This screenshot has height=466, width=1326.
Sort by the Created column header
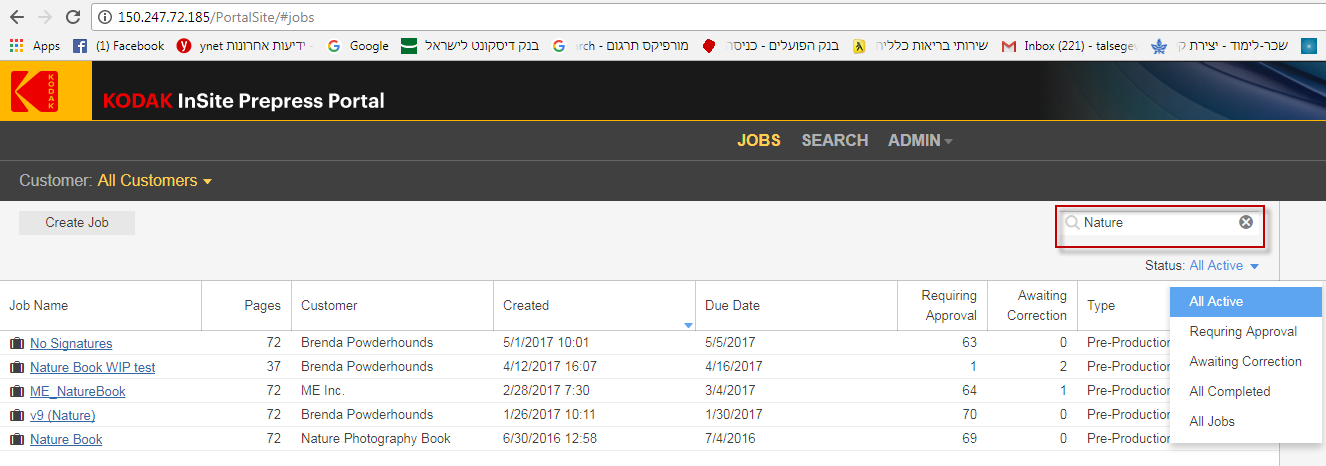coord(526,305)
